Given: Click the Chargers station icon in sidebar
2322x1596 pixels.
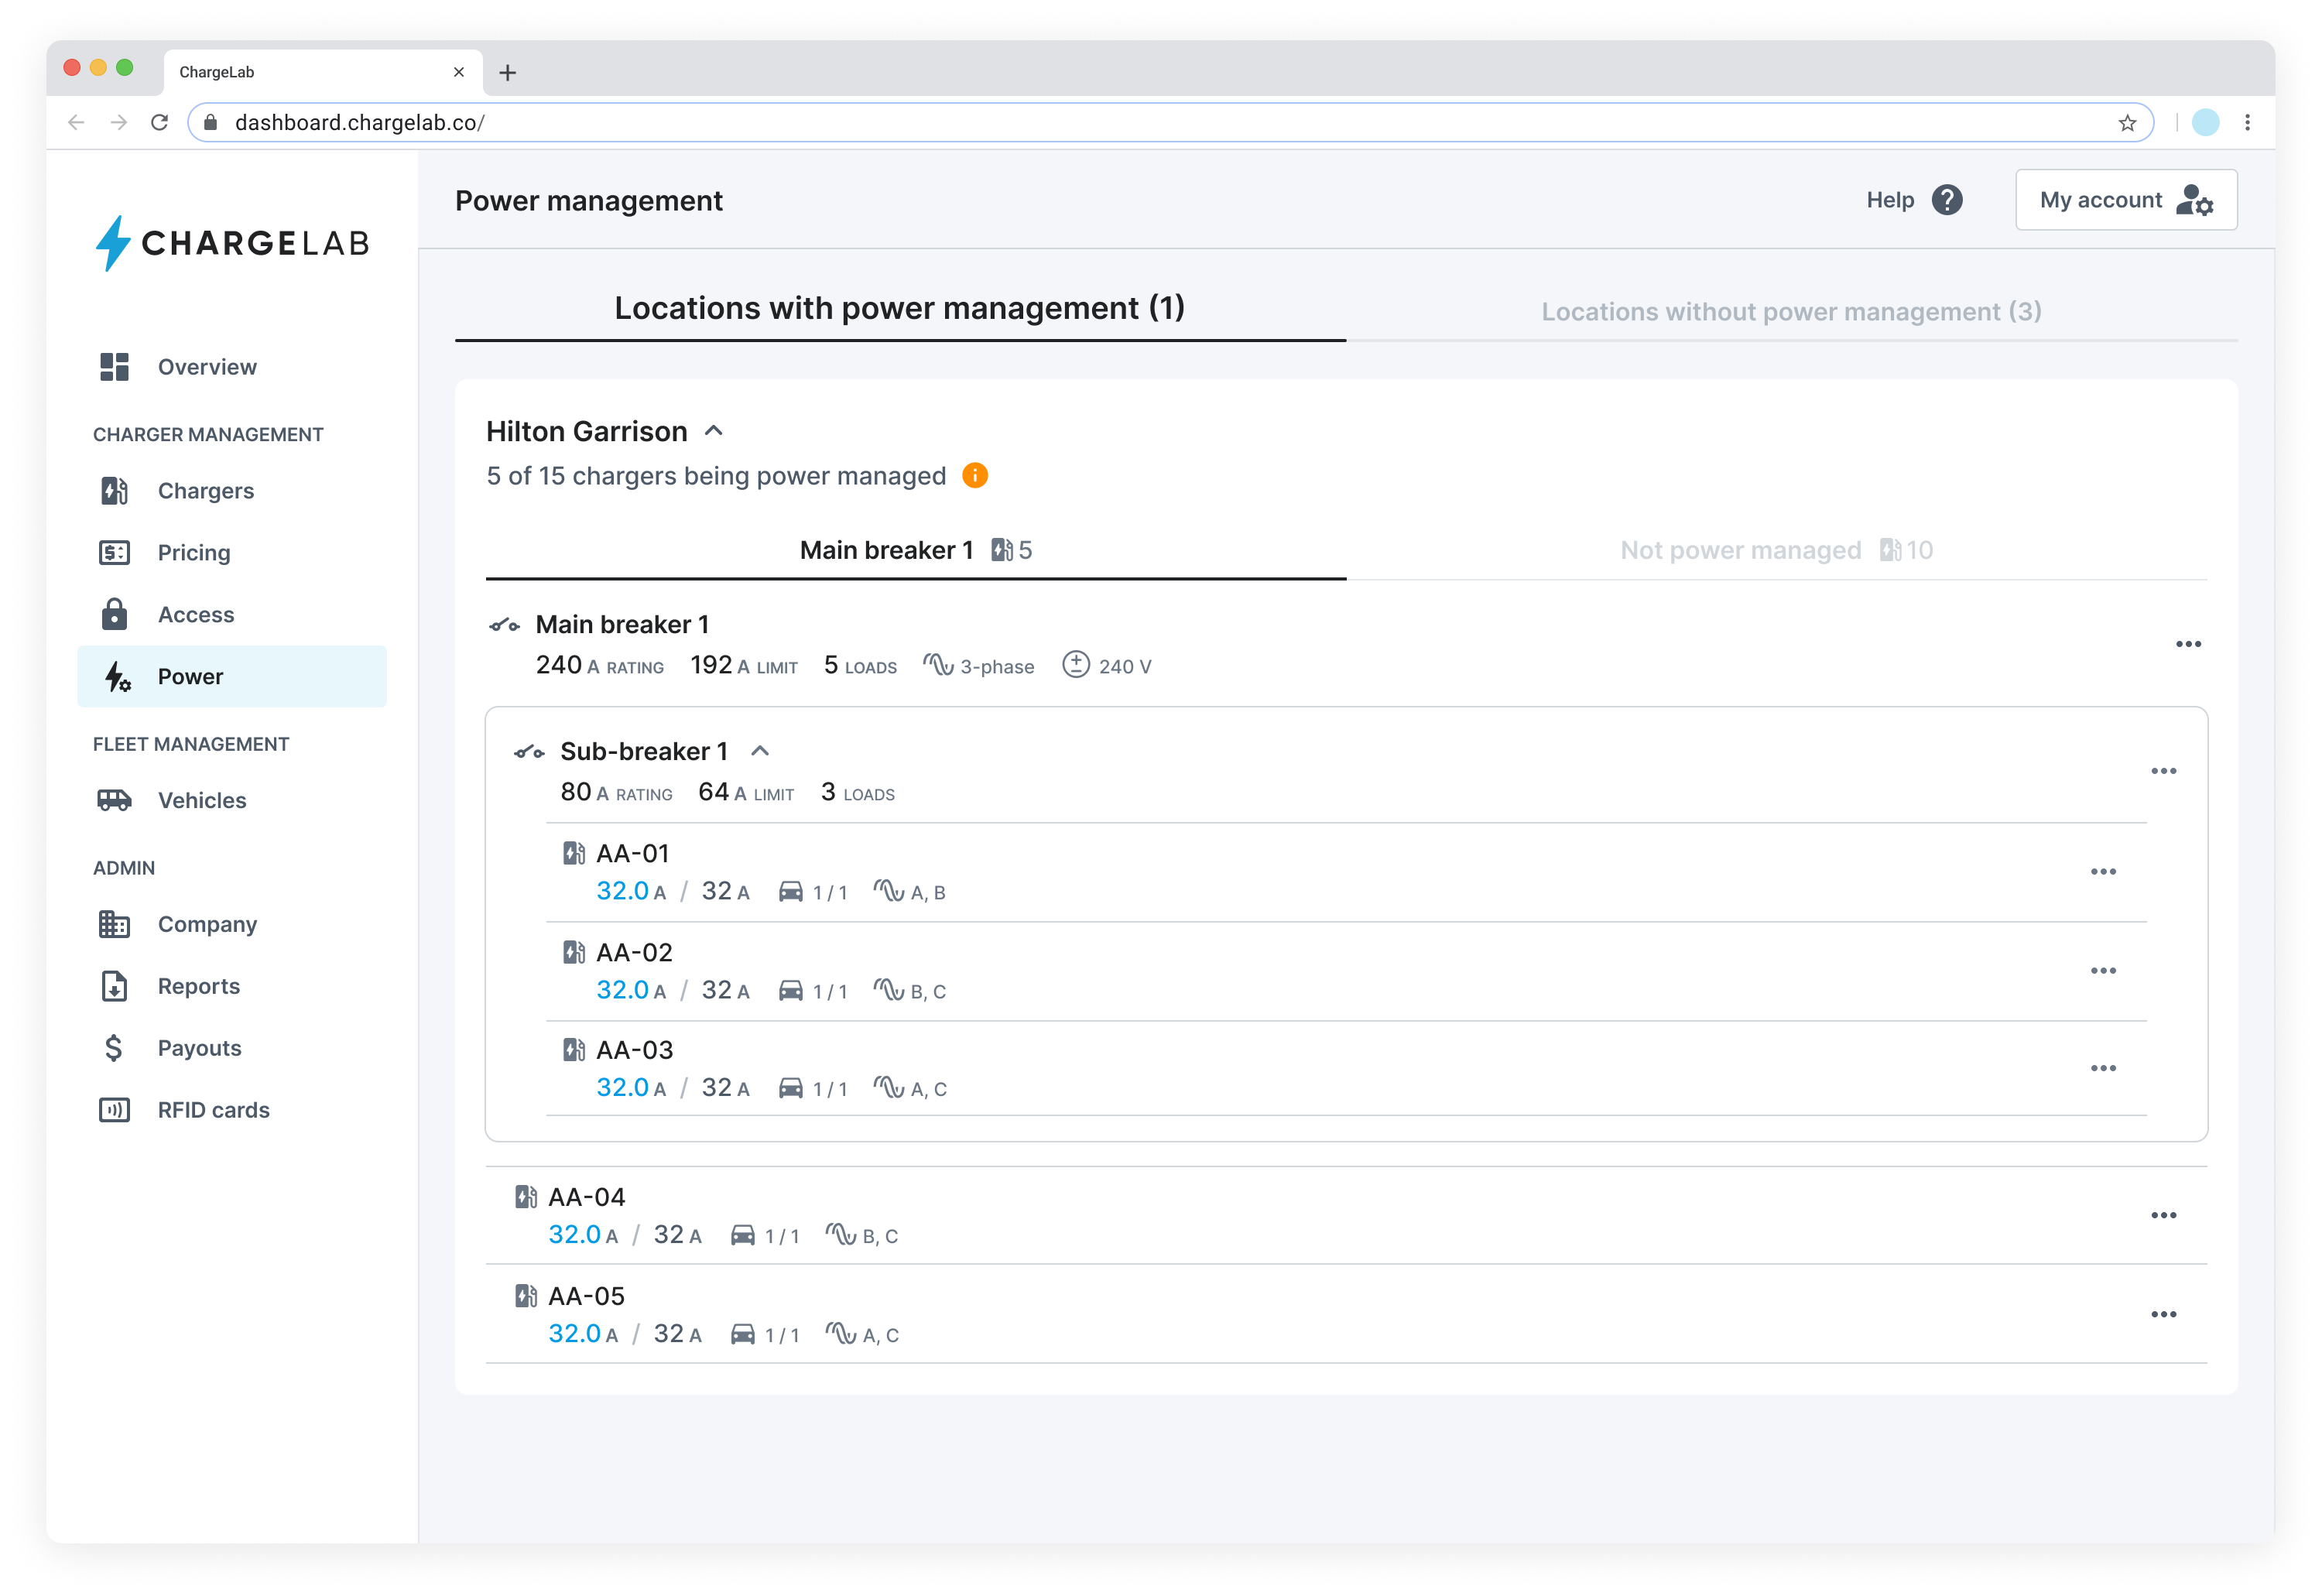Looking at the screenshot, I should point(114,491).
